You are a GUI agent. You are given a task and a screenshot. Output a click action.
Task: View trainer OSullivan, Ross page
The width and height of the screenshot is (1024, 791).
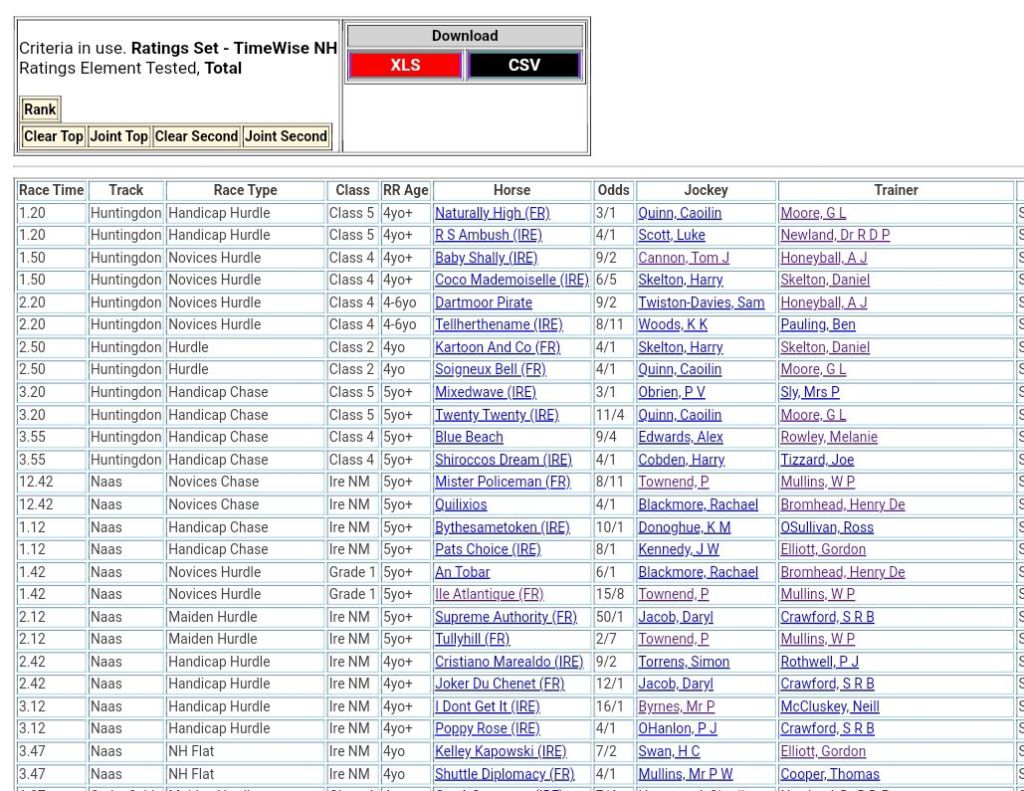(x=826, y=527)
